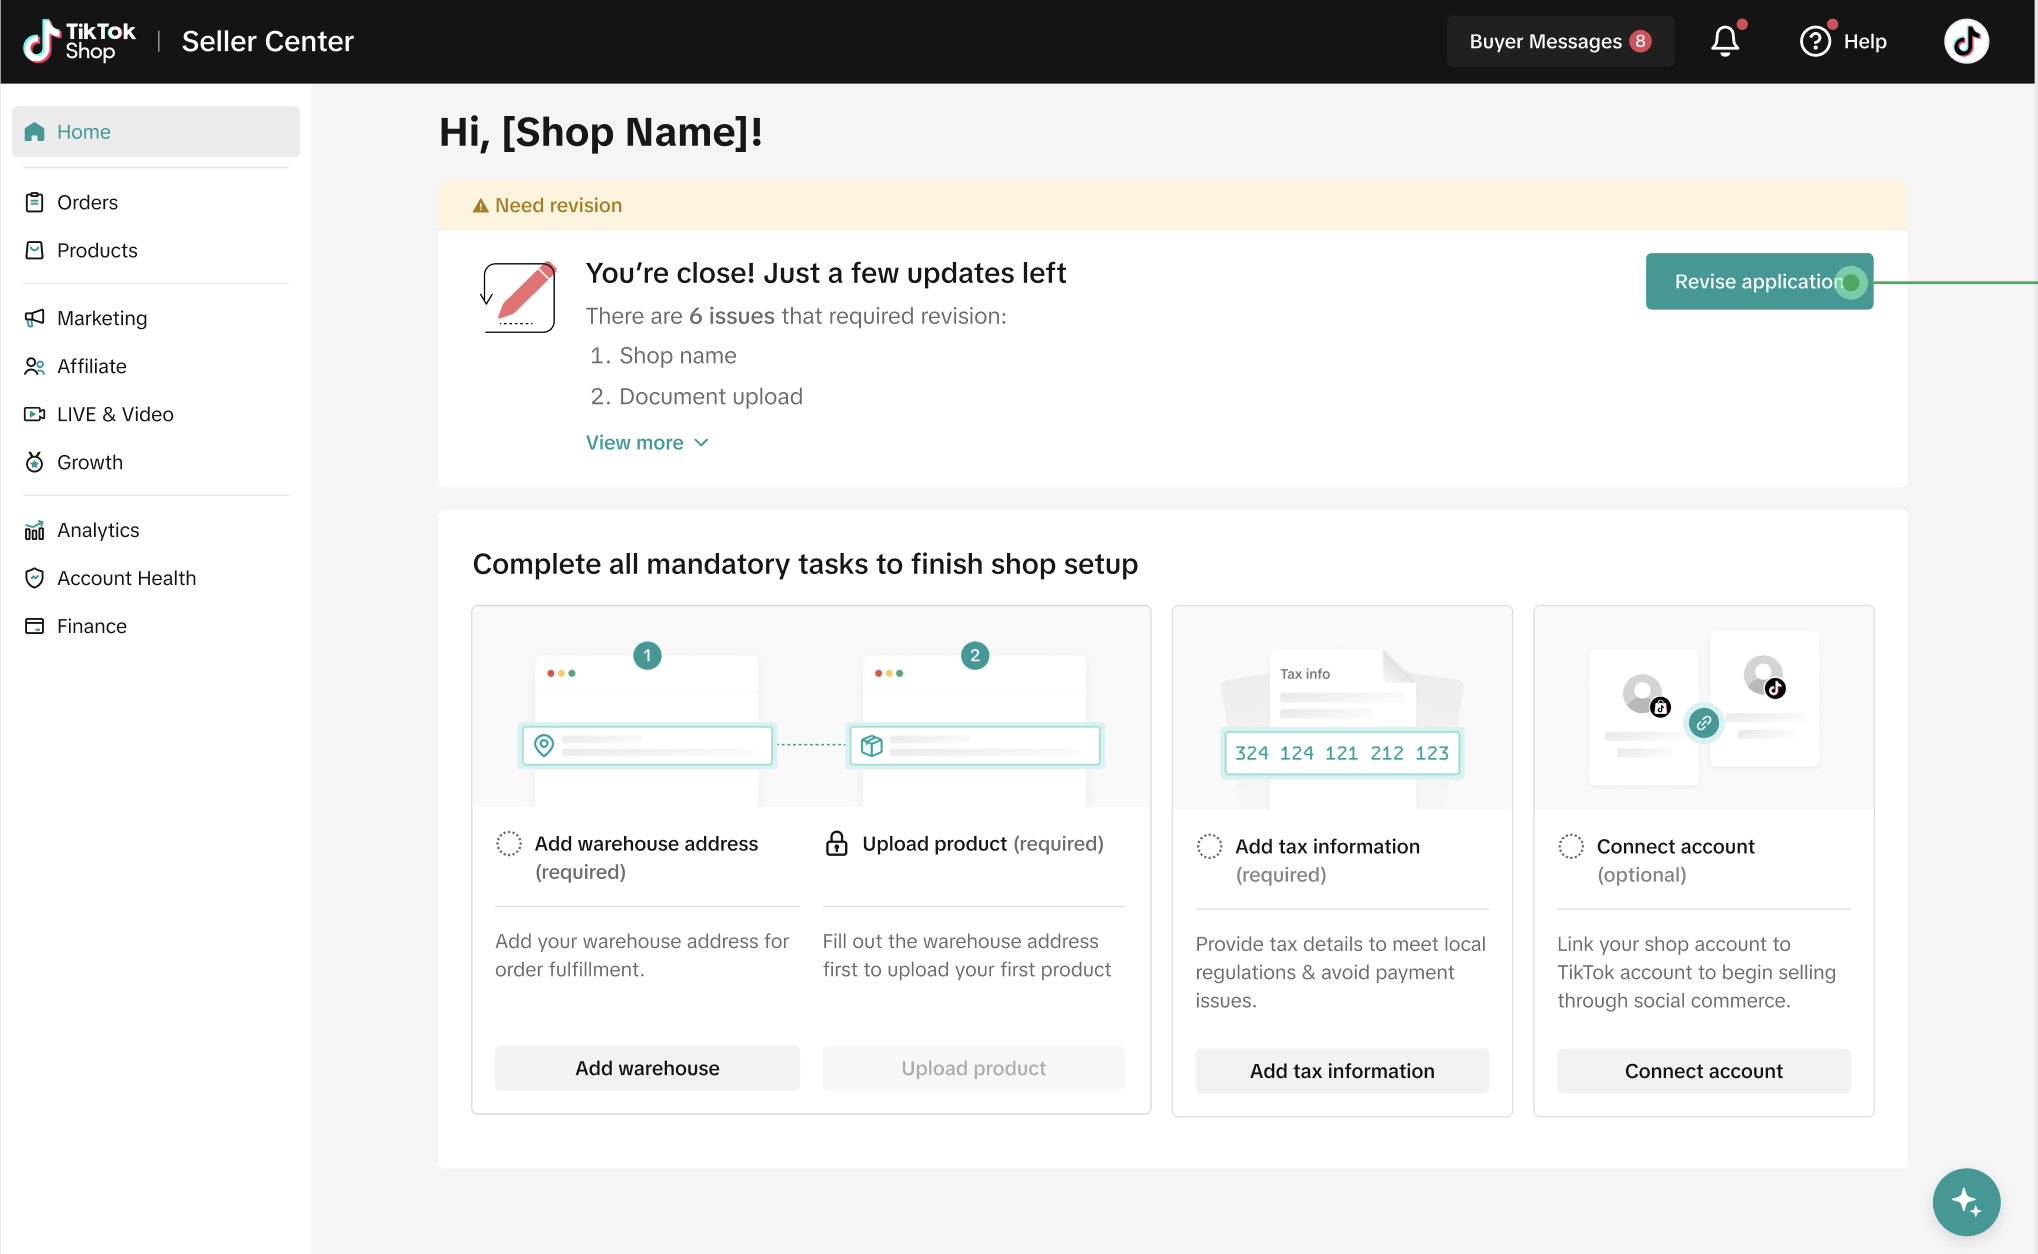Open Buyer Messages with 8 unread
The width and height of the screenshot is (2038, 1254).
(1558, 41)
